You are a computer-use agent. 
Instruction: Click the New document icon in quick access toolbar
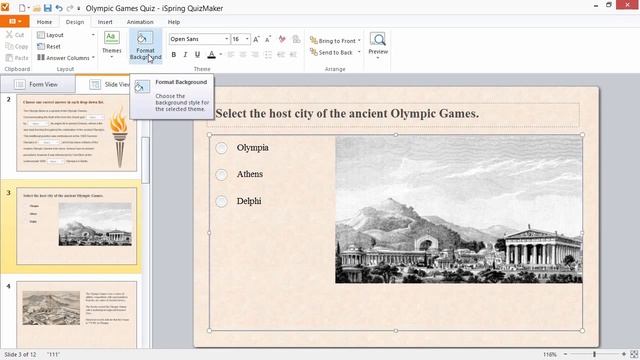coord(22,8)
